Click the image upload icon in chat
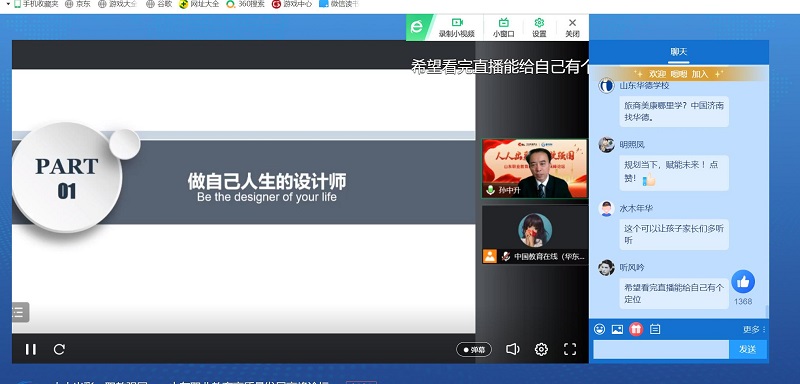The height and width of the screenshot is (384, 800). pyautogui.click(x=617, y=329)
